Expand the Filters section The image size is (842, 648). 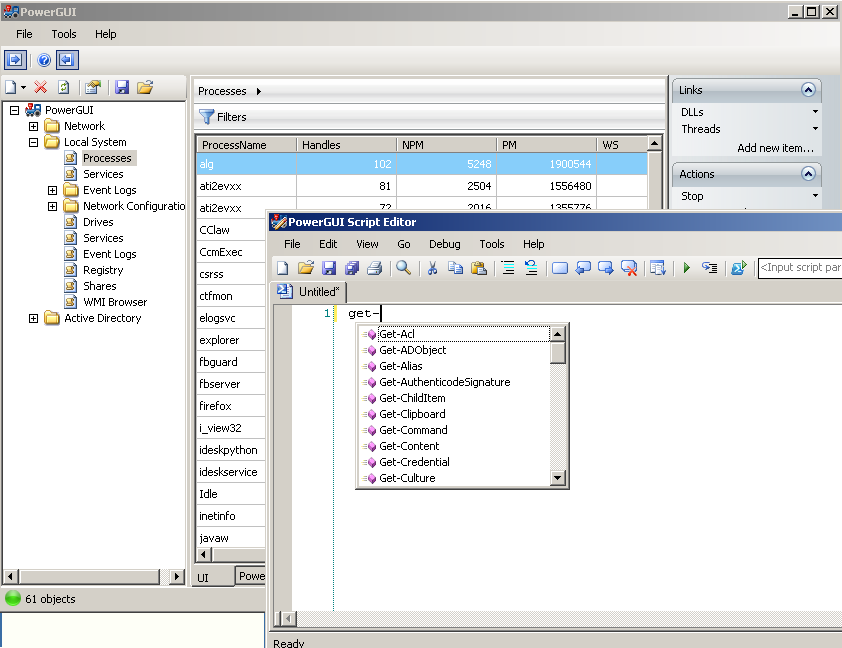[x=223, y=117]
